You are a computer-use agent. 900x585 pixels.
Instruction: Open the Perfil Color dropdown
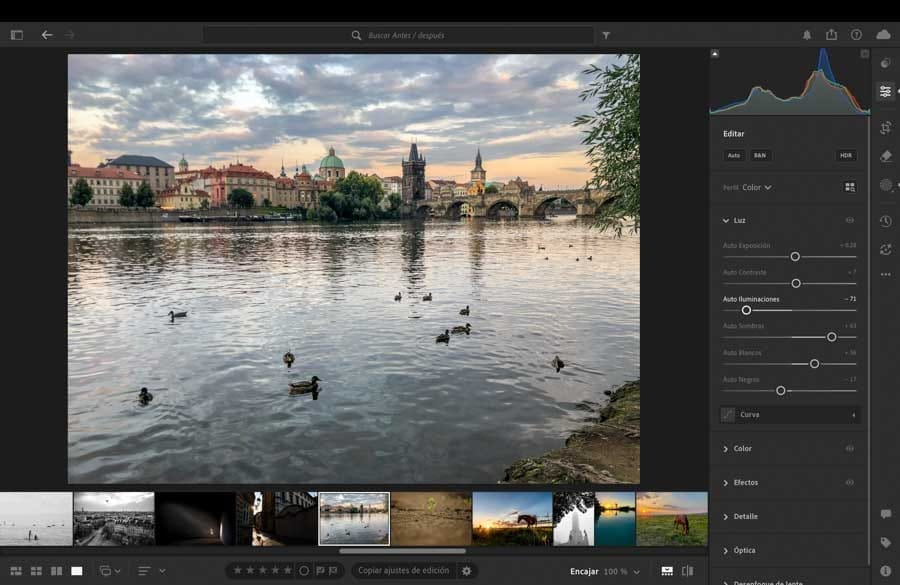pyautogui.click(x=756, y=187)
